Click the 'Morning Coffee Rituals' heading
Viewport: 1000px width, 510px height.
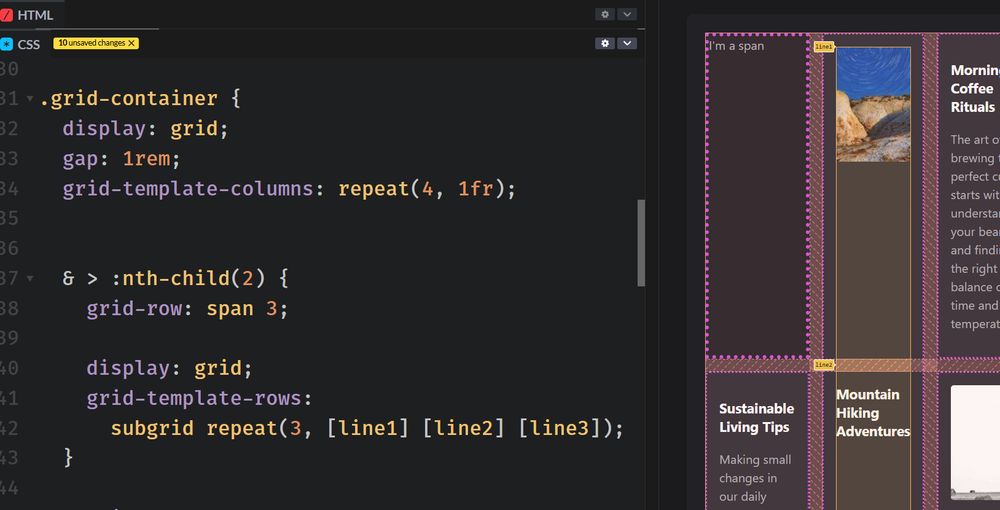coord(975,89)
